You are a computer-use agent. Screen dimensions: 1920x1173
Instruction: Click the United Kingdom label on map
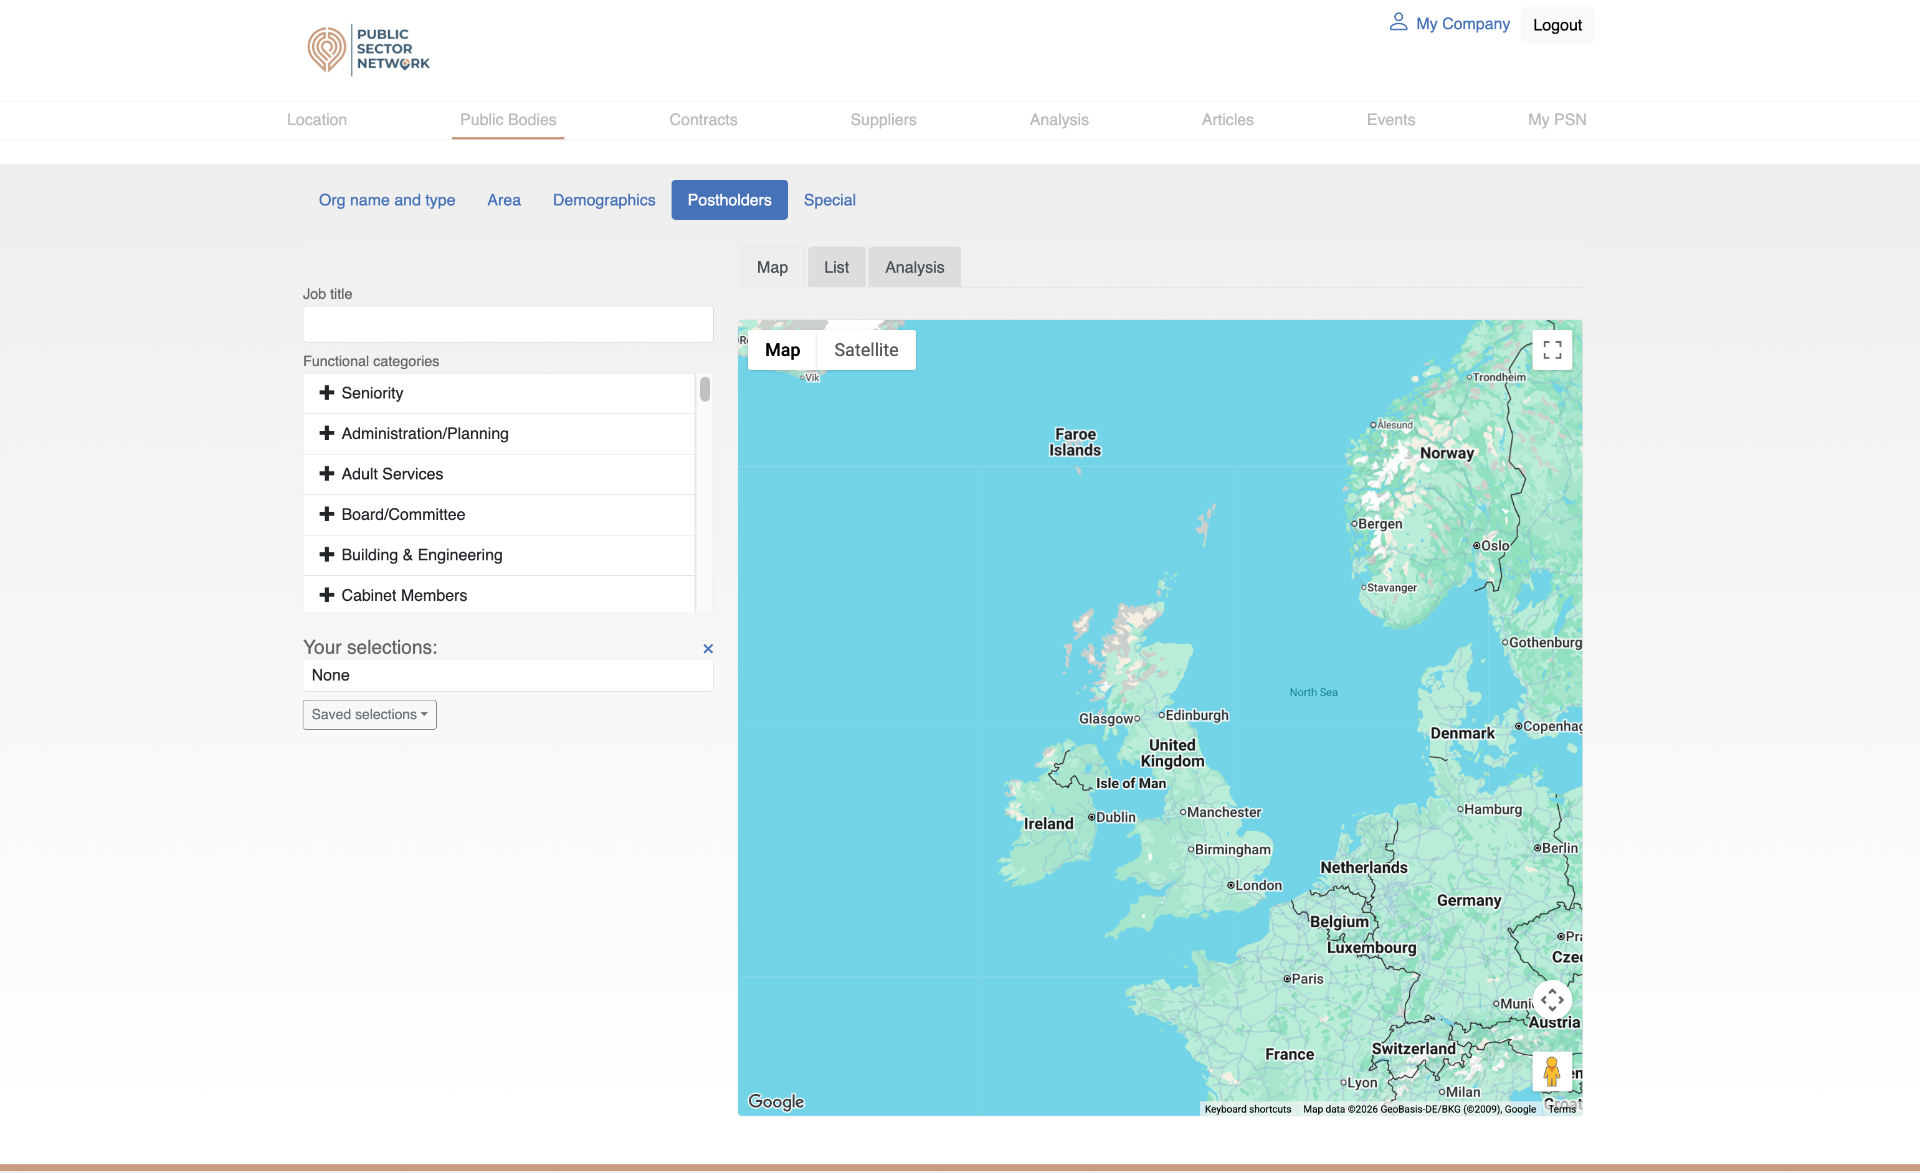(1172, 753)
